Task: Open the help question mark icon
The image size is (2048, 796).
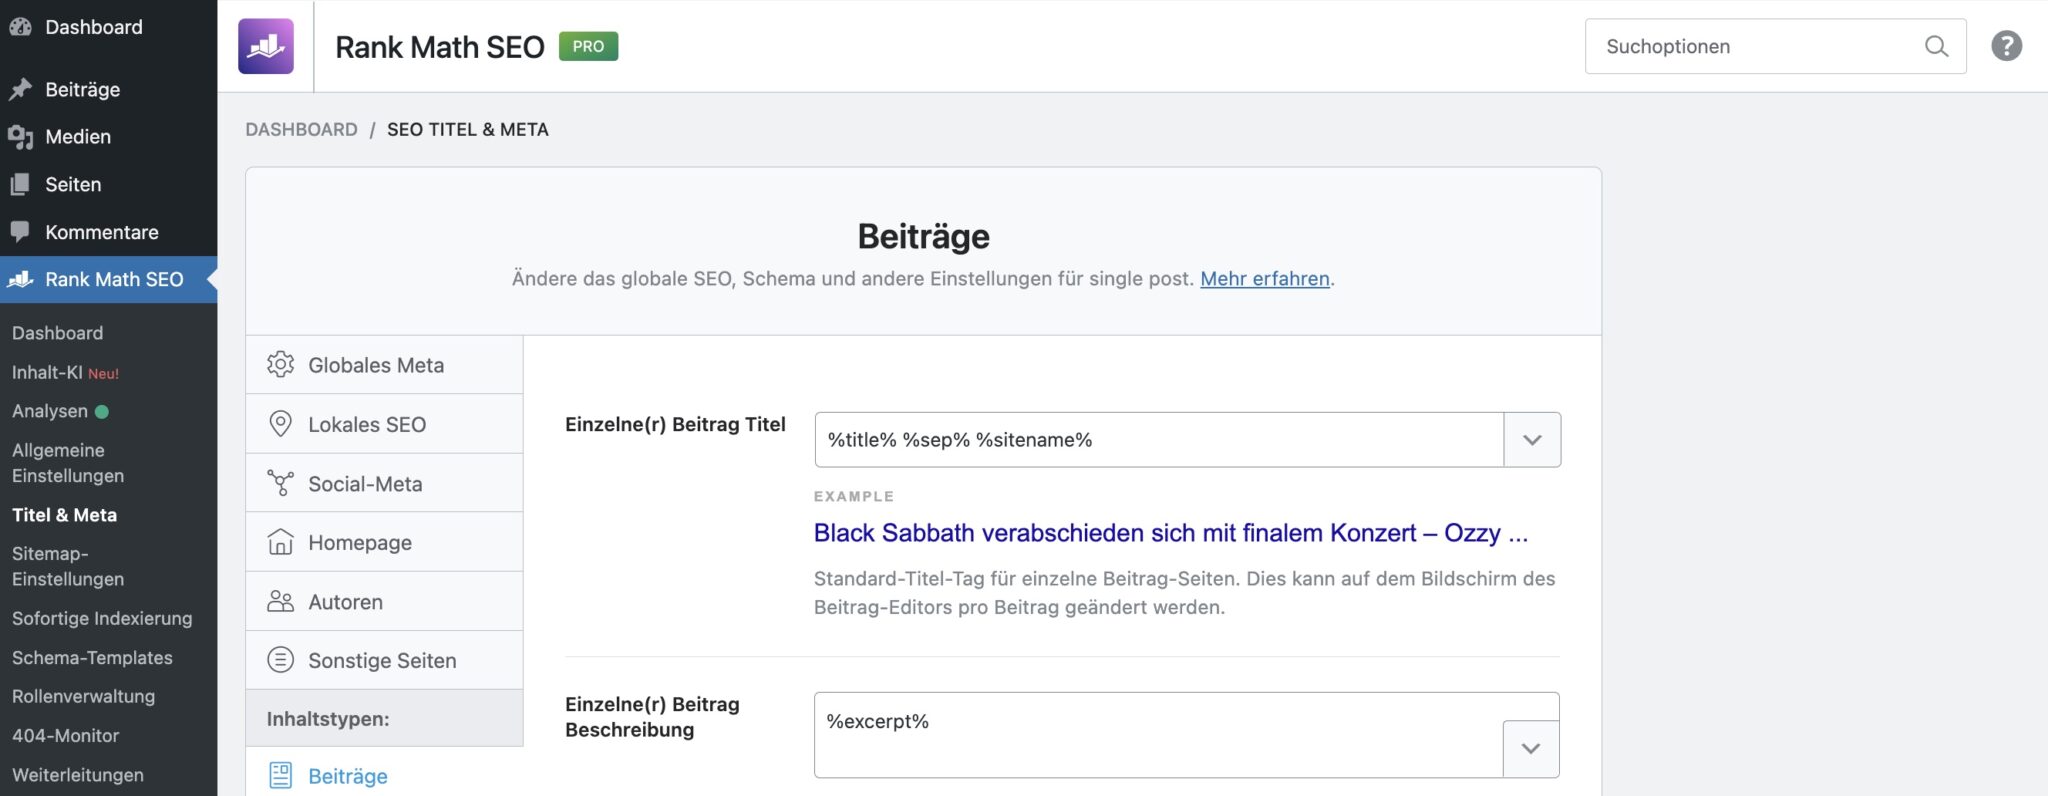Action: point(2006,46)
